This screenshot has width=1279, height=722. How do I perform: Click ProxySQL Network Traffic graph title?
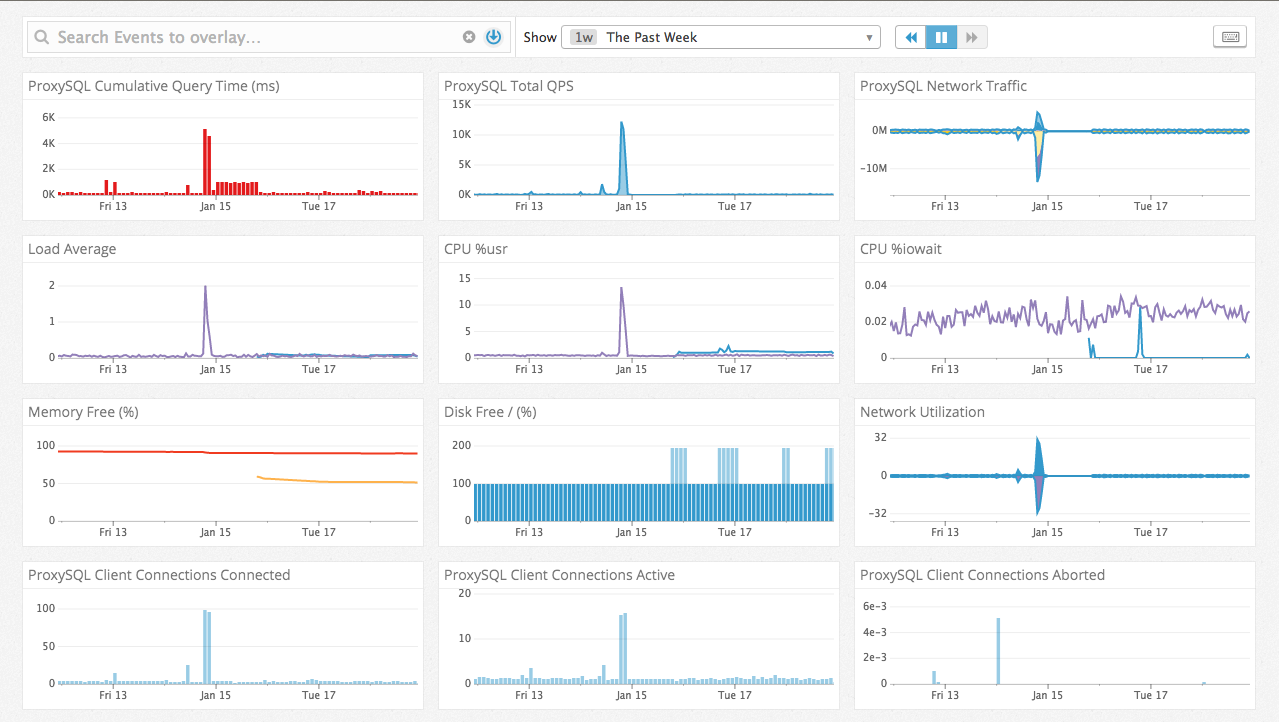click(x=943, y=86)
